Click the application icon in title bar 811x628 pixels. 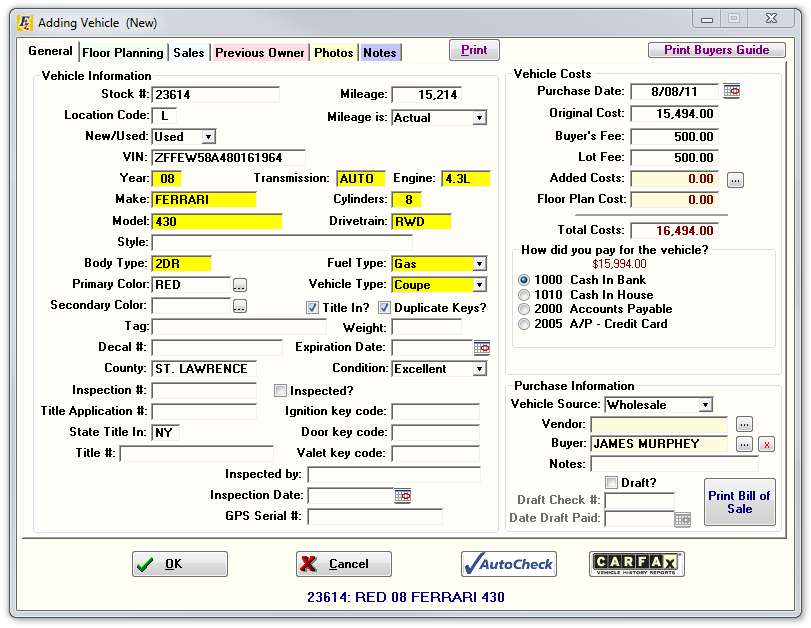click(x=24, y=23)
